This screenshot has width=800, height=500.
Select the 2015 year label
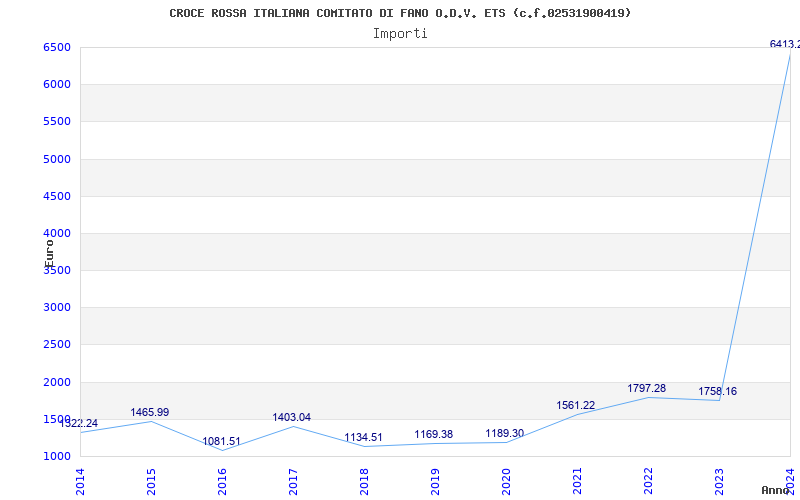[151, 482]
